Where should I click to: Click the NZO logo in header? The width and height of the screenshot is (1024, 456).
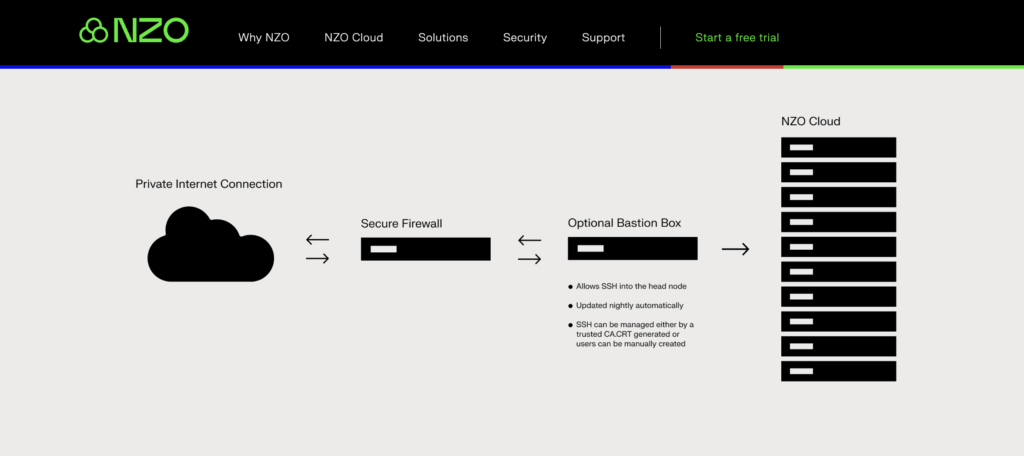pos(134,31)
